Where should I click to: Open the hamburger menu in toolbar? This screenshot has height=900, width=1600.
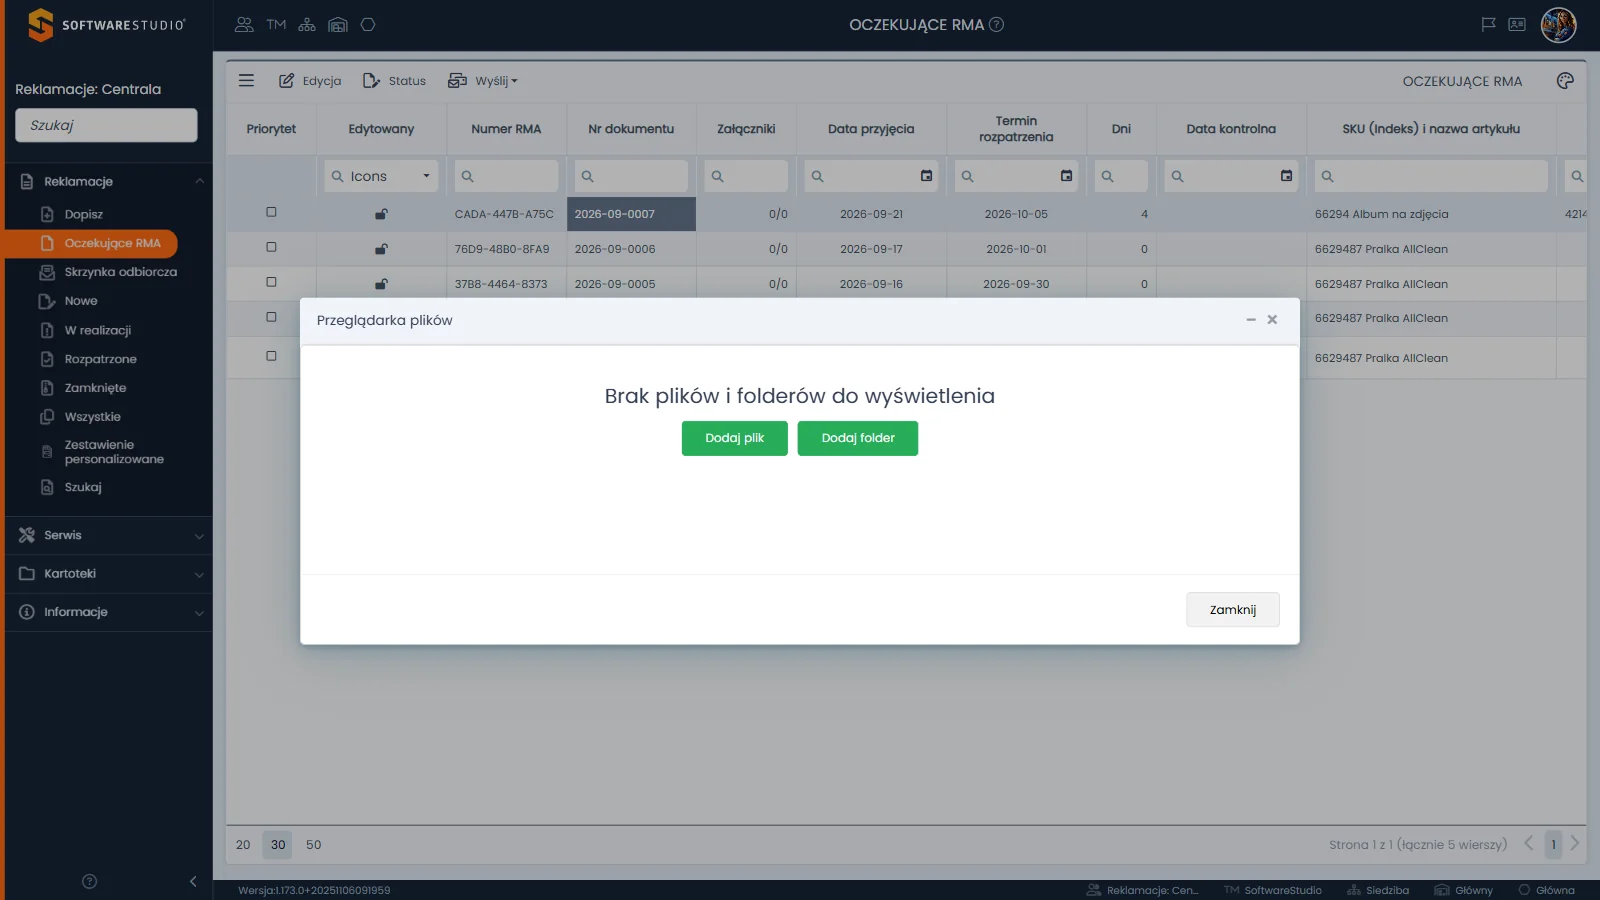[246, 81]
